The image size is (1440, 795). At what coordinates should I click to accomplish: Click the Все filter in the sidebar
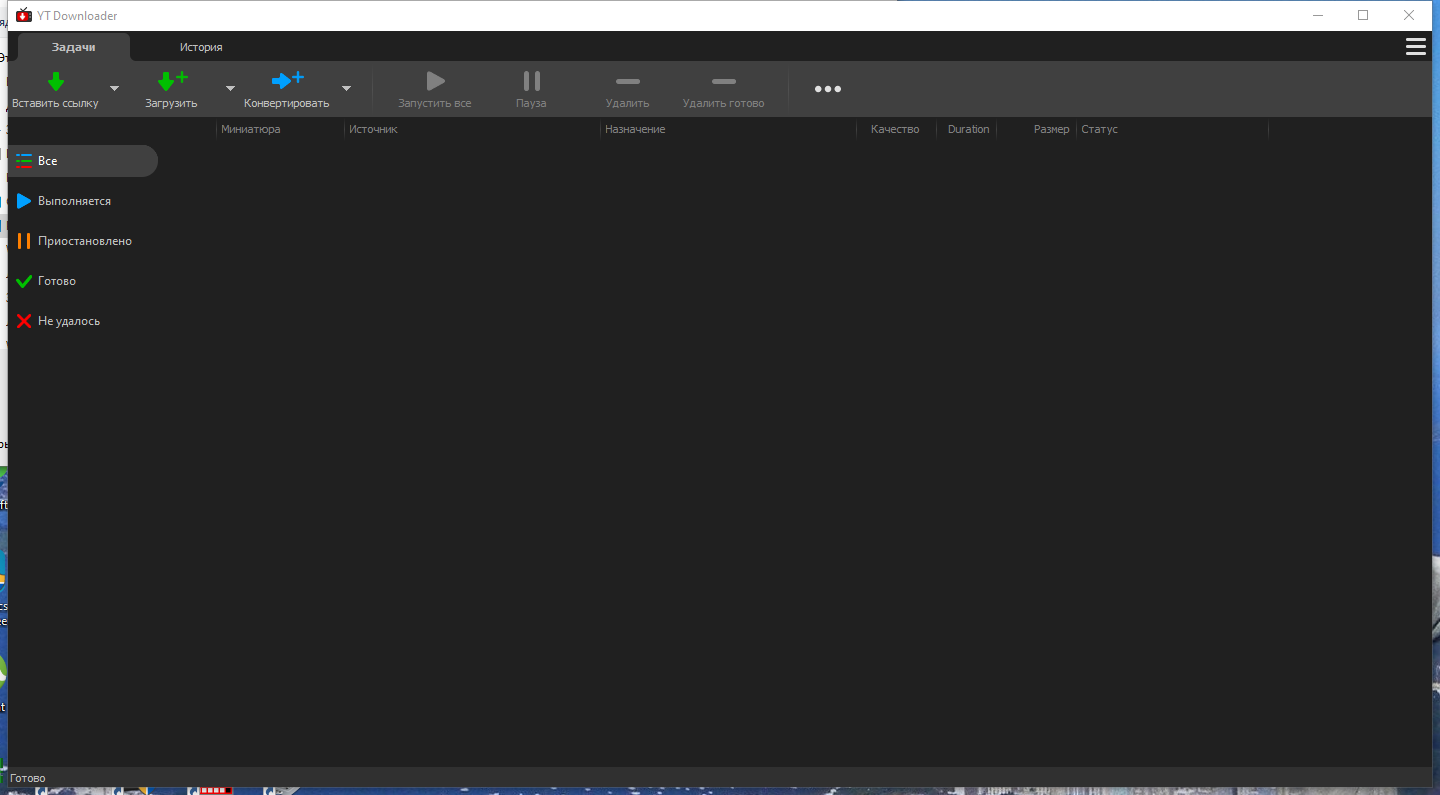click(x=47, y=160)
